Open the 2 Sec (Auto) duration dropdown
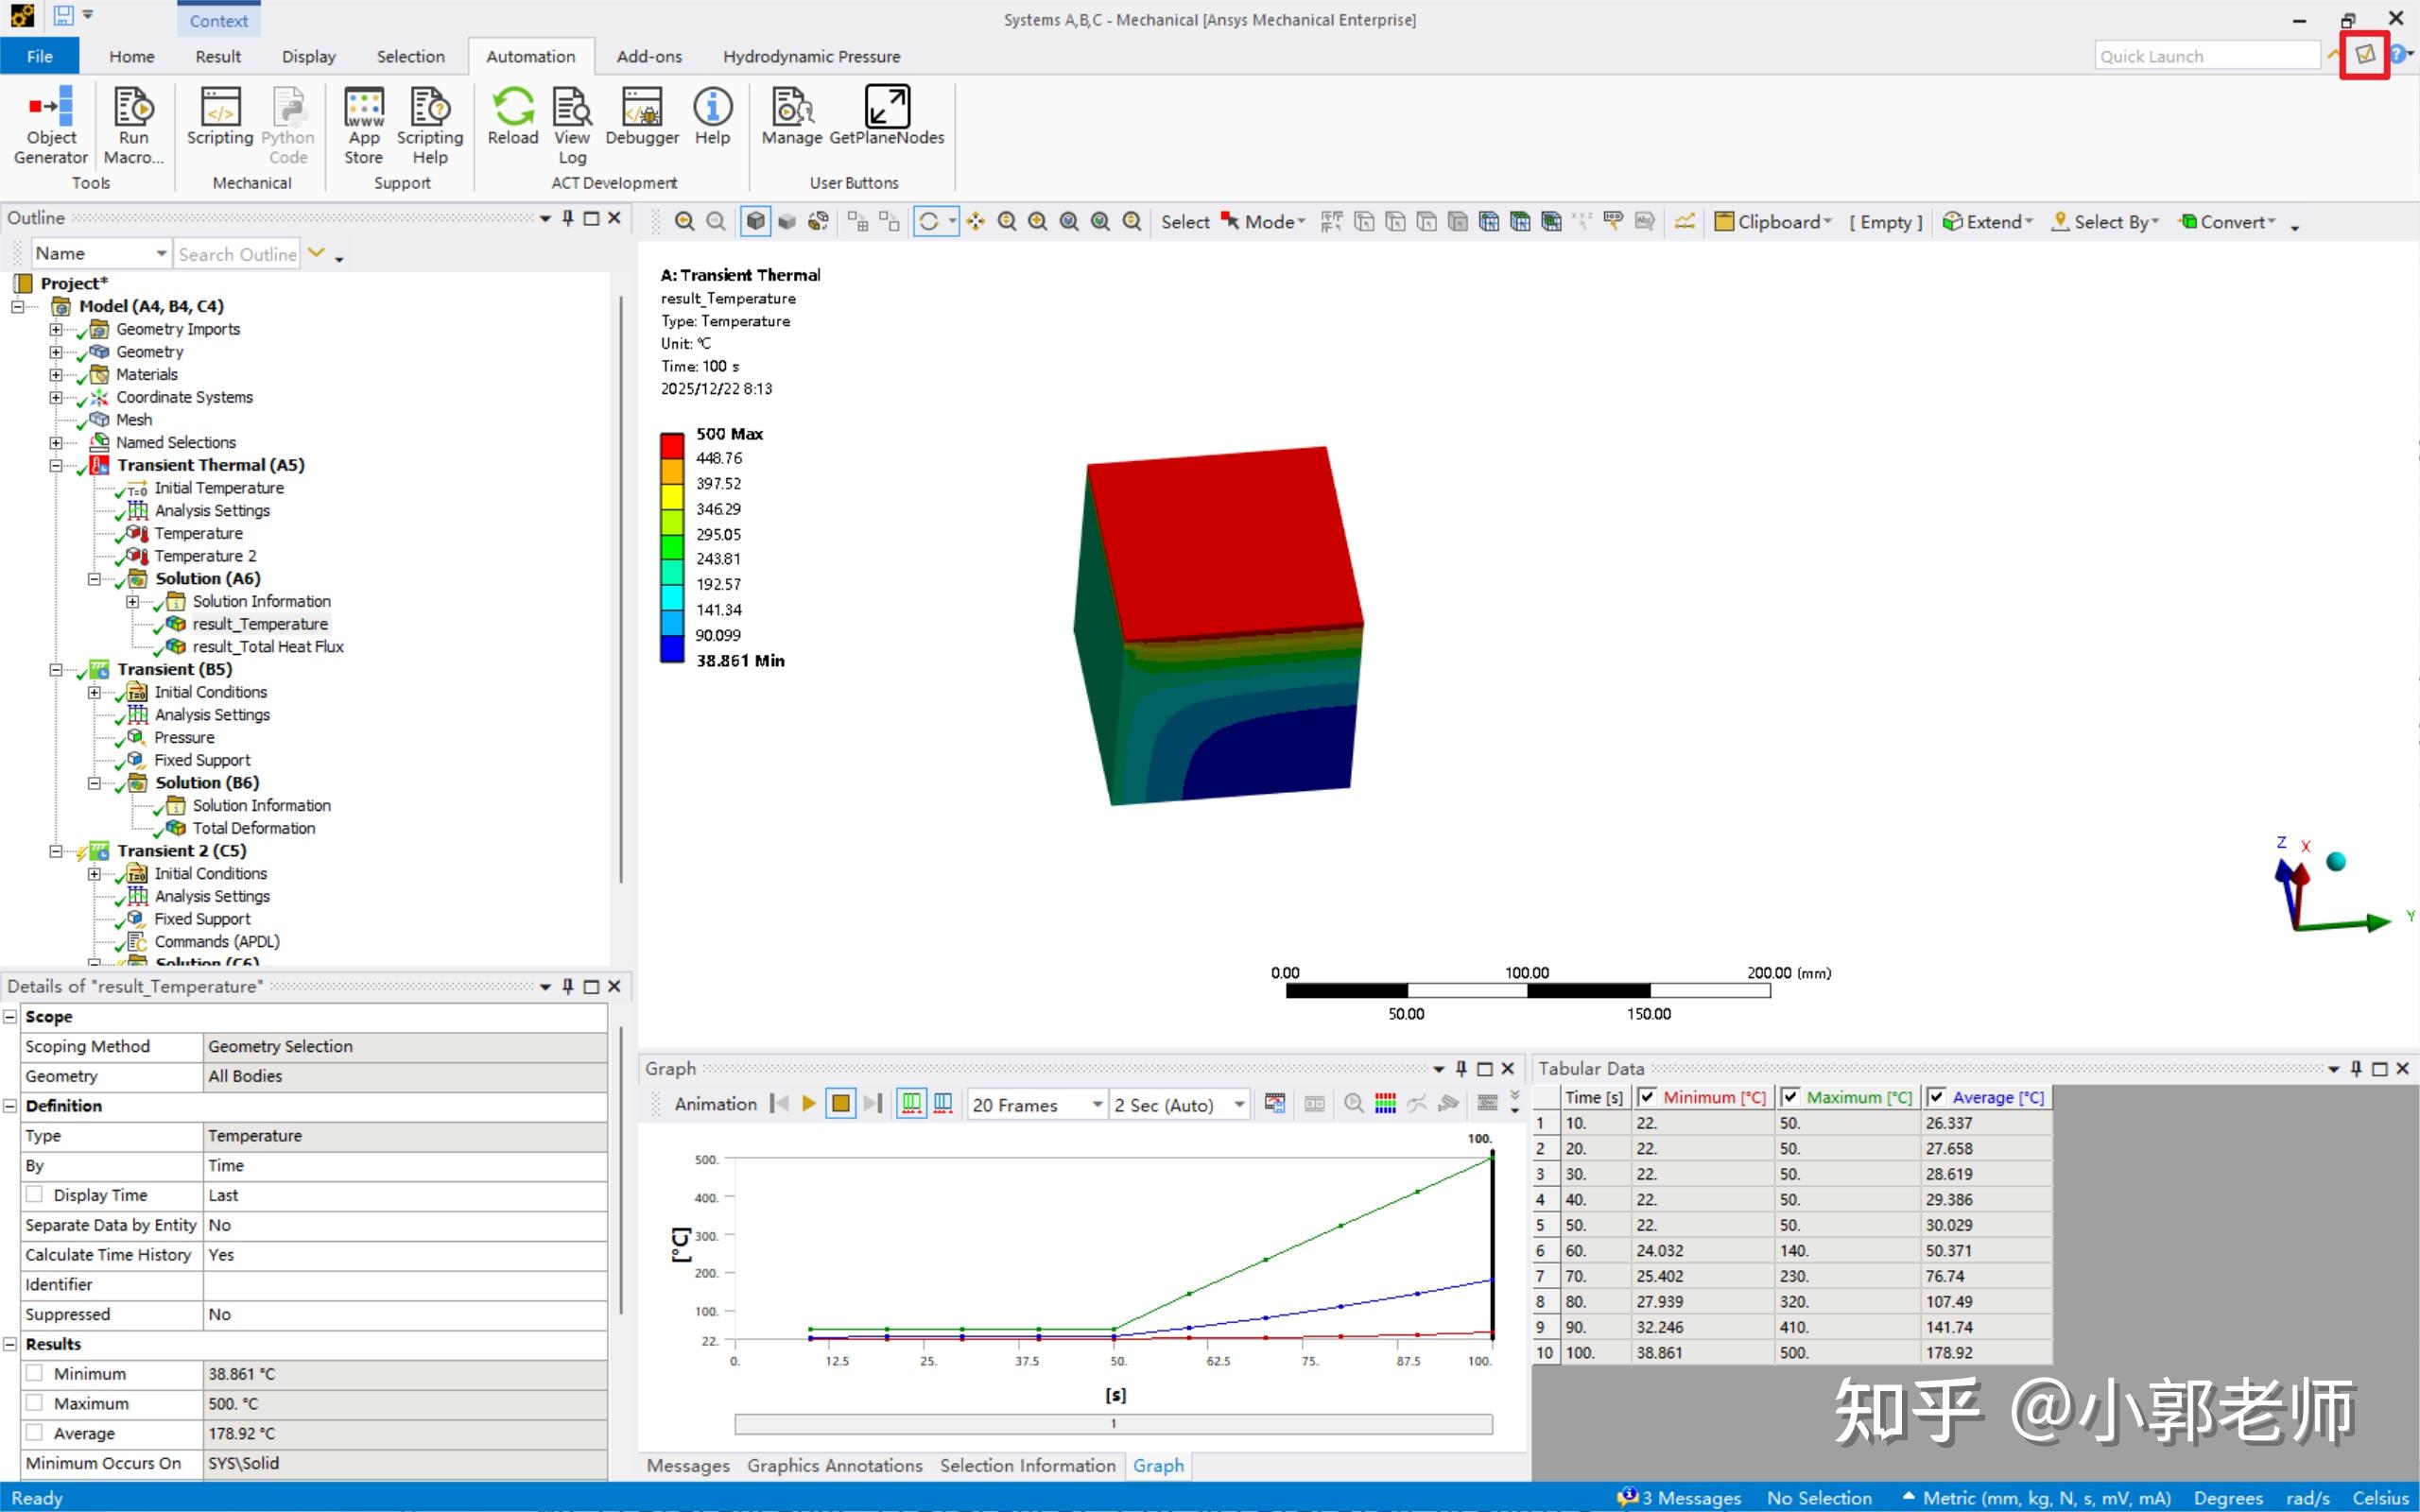The image size is (2420, 1512). click(1179, 1104)
